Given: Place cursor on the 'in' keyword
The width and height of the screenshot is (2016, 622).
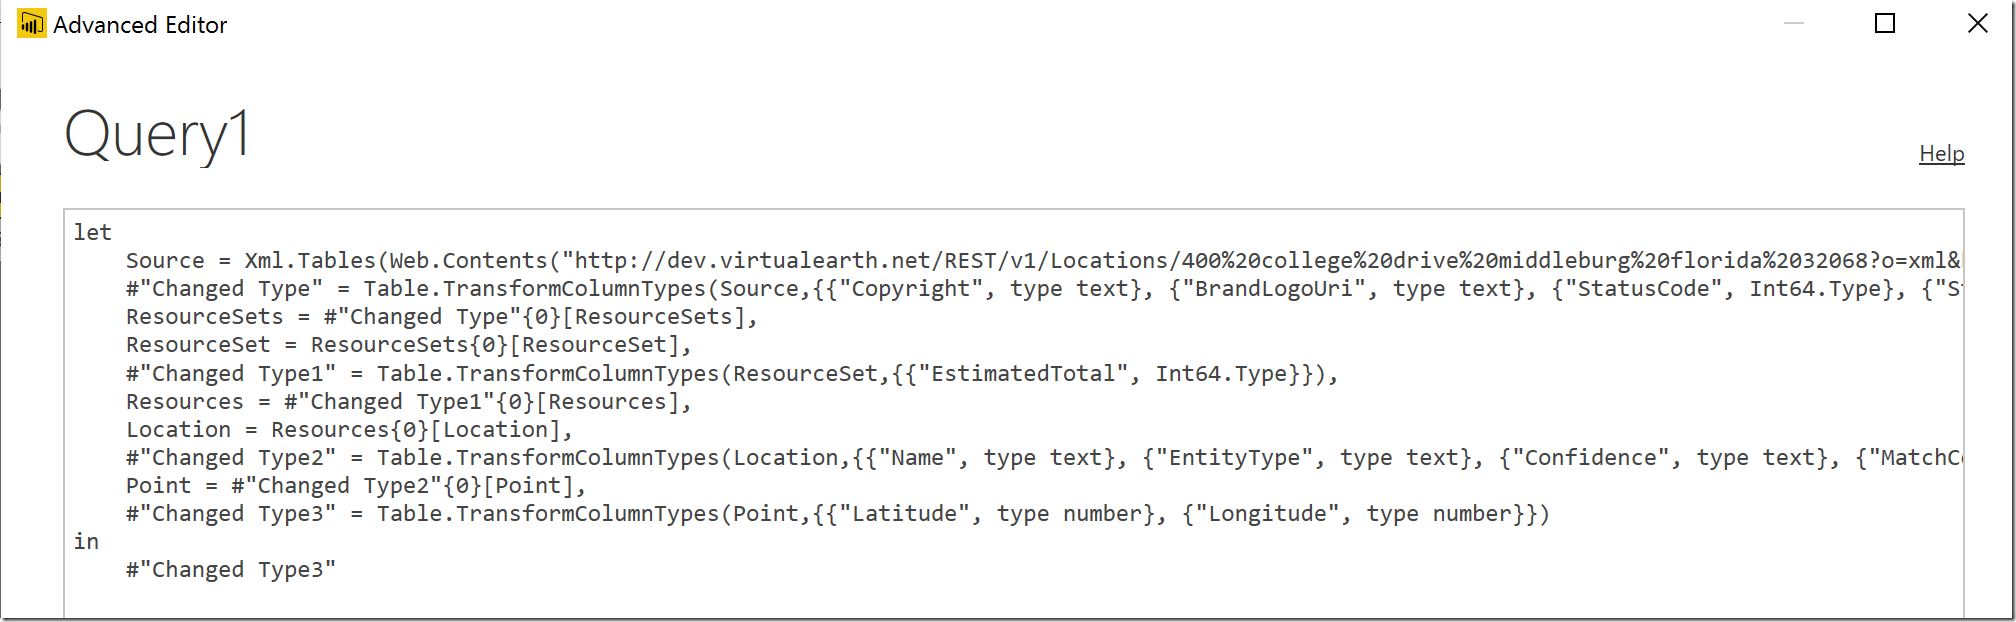Looking at the screenshot, I should click(86, 542).
